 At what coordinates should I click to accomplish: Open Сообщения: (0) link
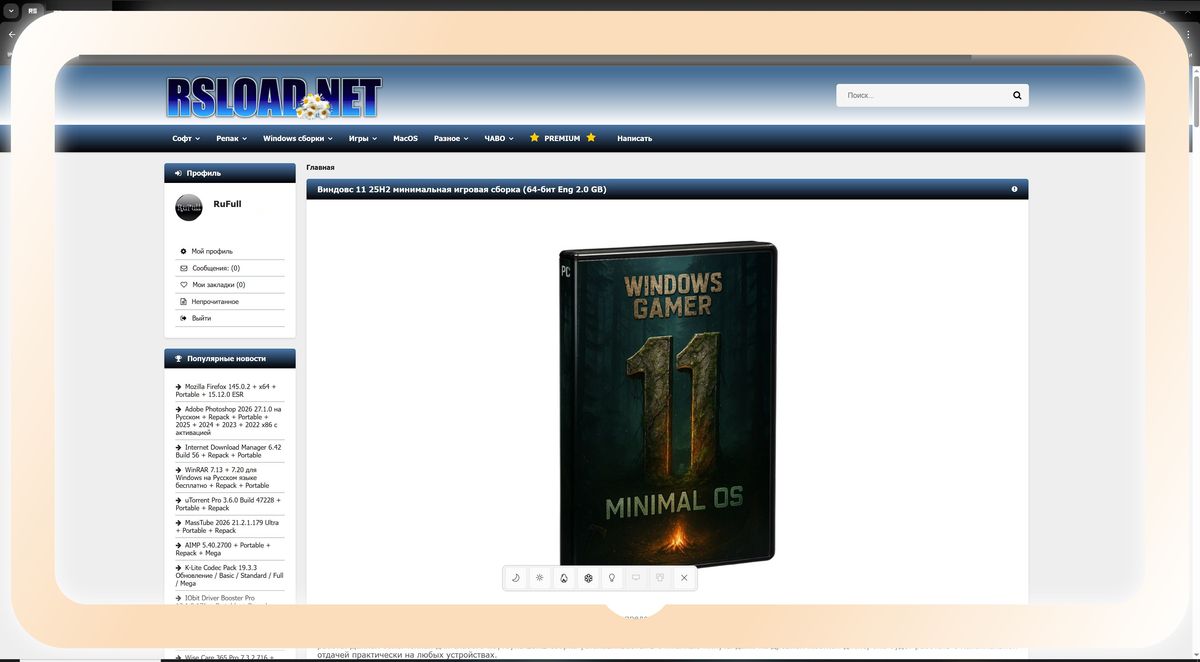click(x=216, y=268)
